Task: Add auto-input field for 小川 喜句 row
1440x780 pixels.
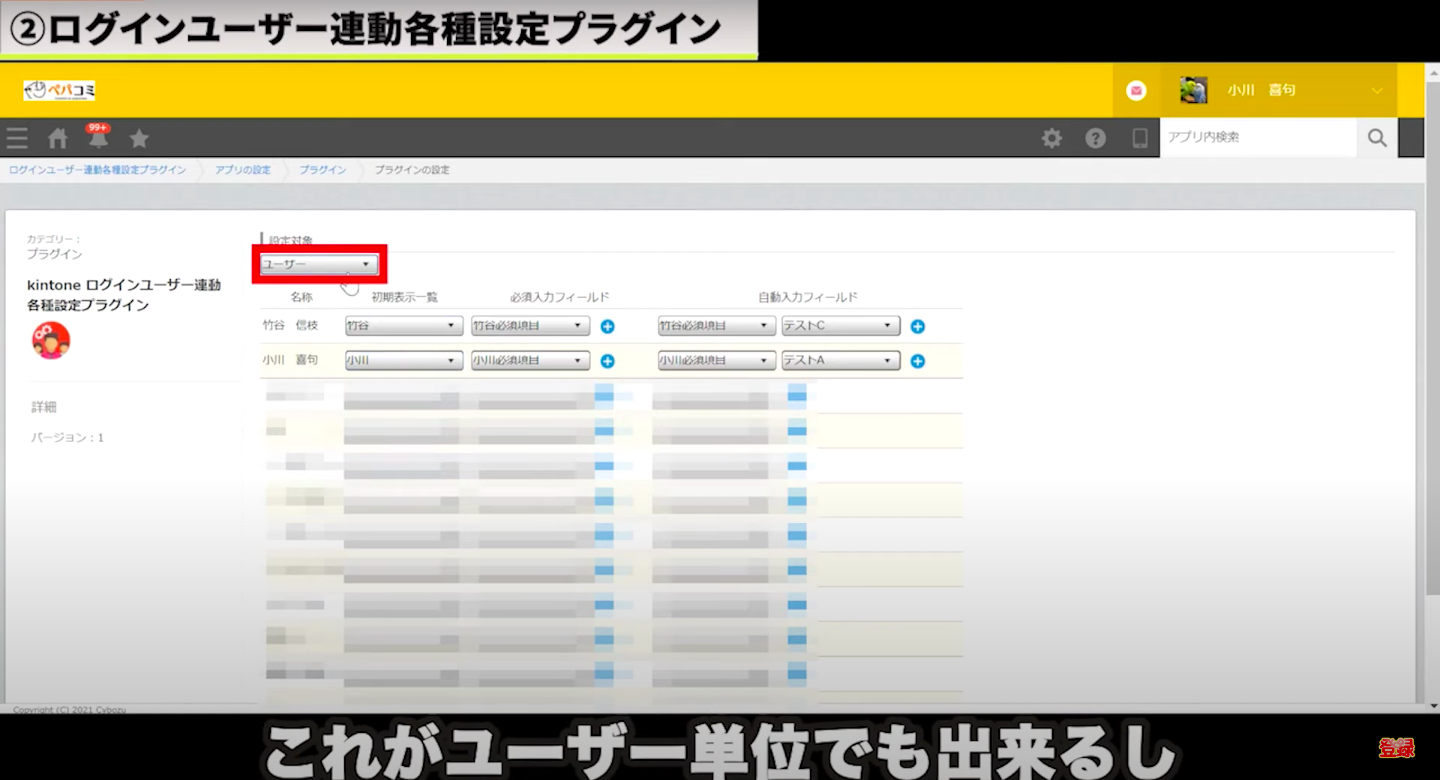Action: (x=917, y=361)
